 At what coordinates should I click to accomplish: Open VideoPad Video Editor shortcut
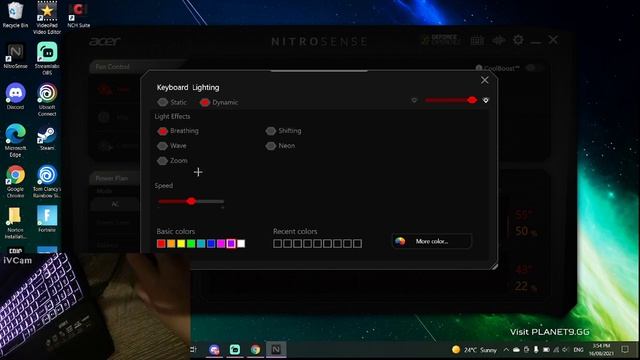tap(47, 18)
